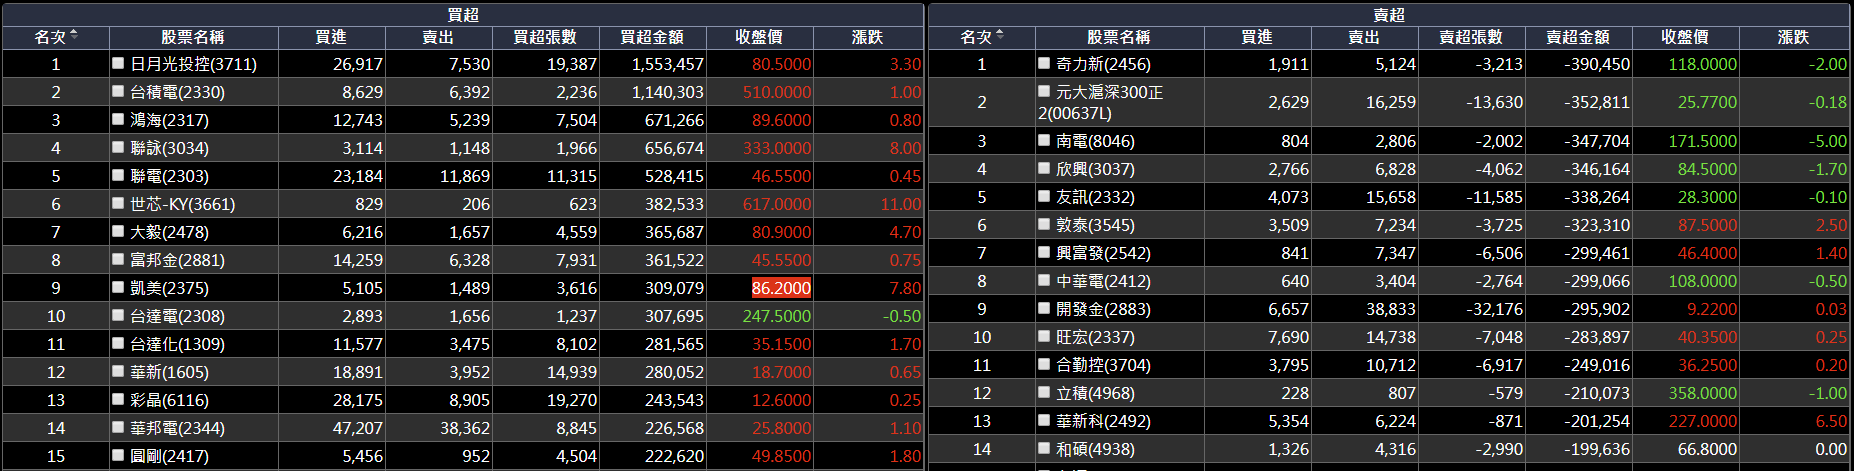
Task: Tick the checkbox for 和碩(4938)
Action: pyautogui.click(x=1044, y=448)
